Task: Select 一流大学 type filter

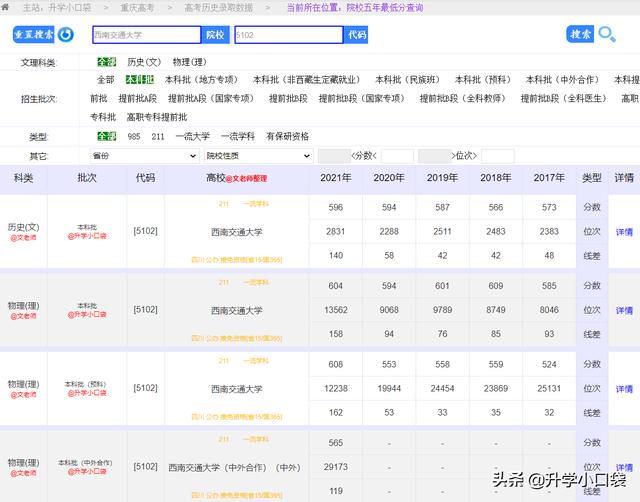Action: click(193, 136)
